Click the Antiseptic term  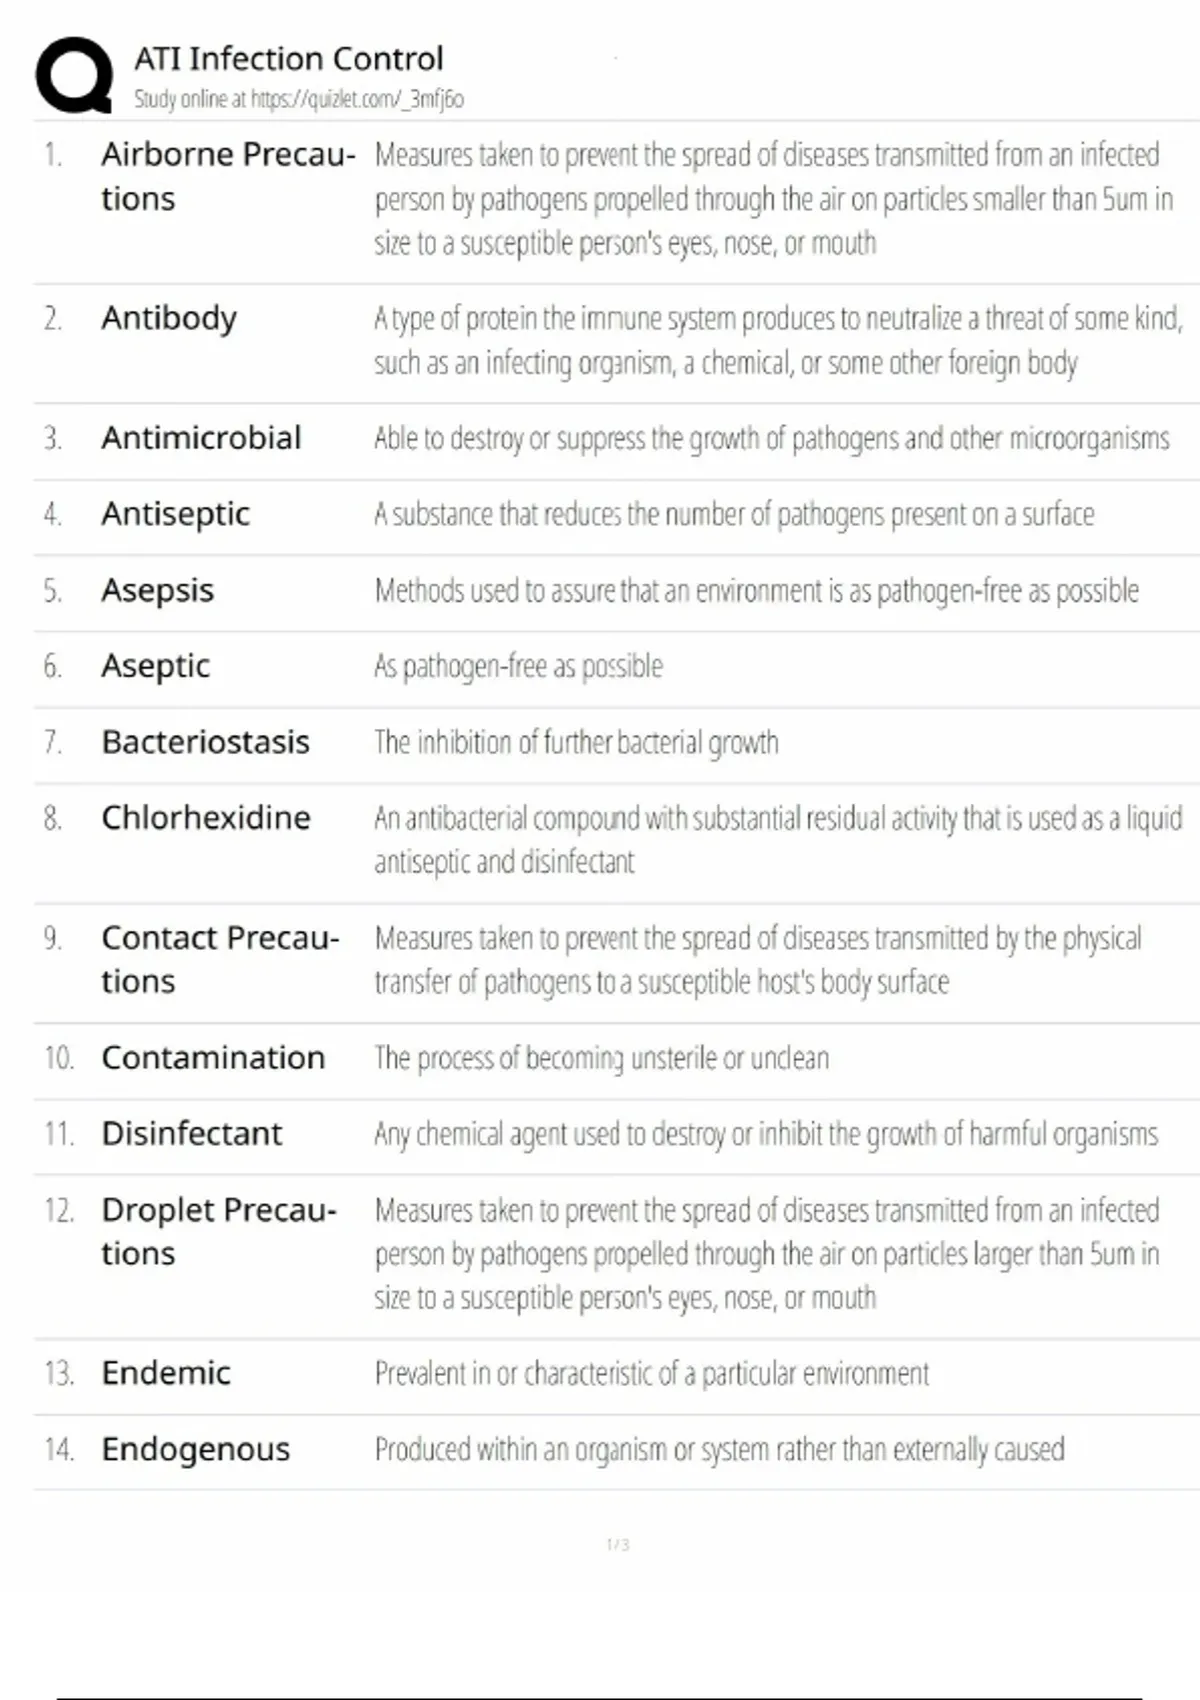175,514
